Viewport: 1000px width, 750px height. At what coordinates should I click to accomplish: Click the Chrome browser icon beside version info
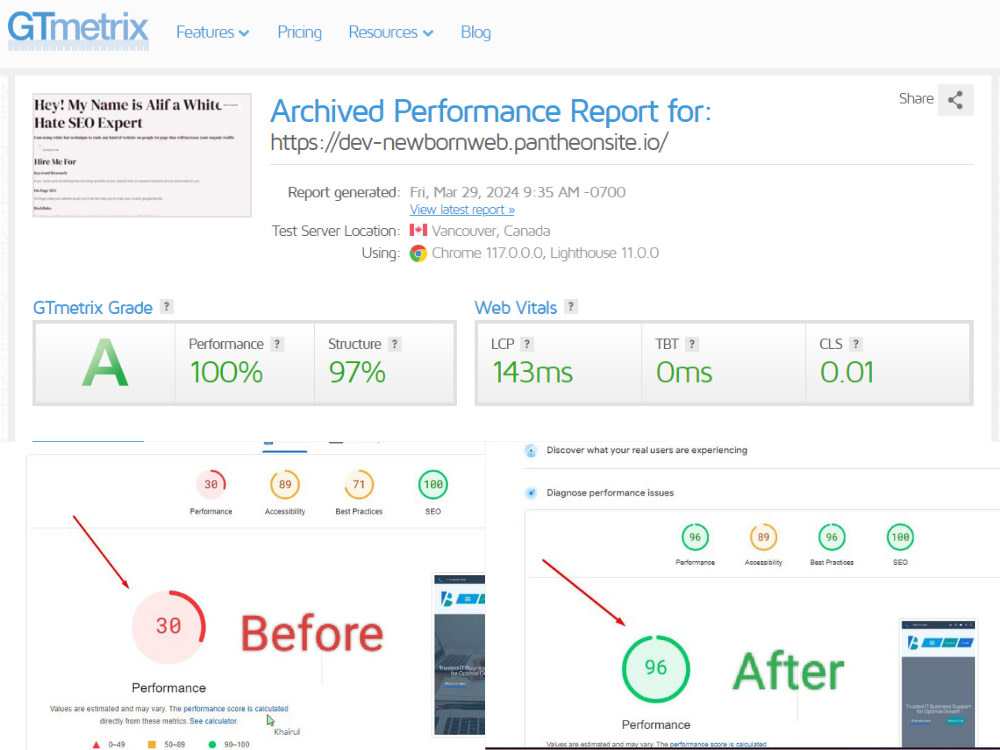(x=418, y=253)
